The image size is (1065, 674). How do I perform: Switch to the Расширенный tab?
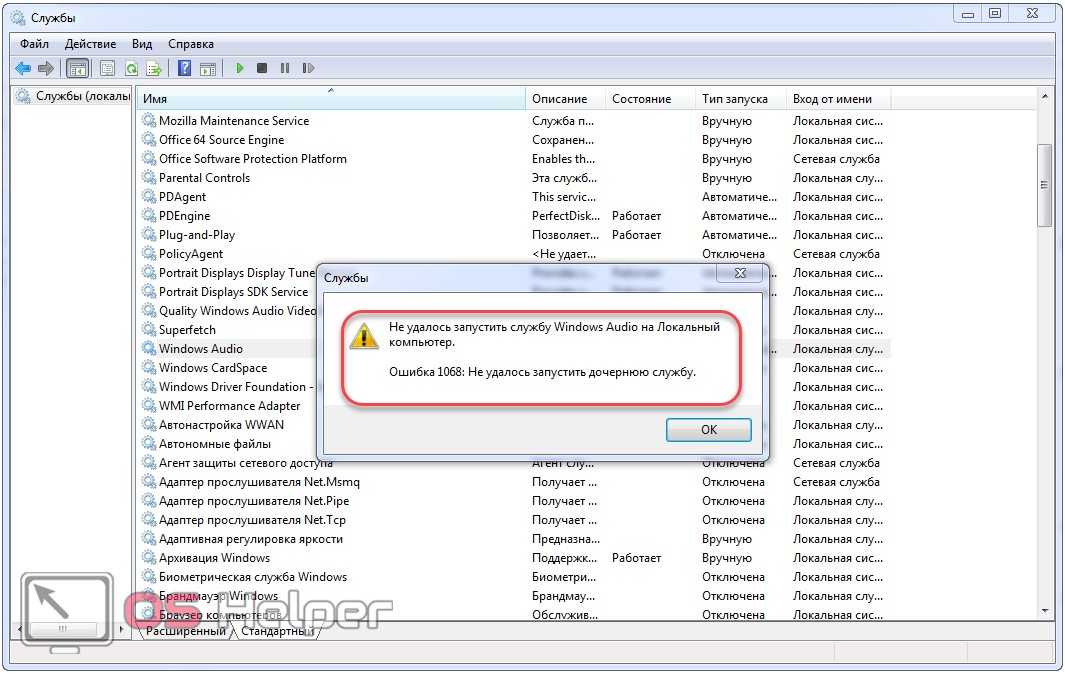coord(186,631)
